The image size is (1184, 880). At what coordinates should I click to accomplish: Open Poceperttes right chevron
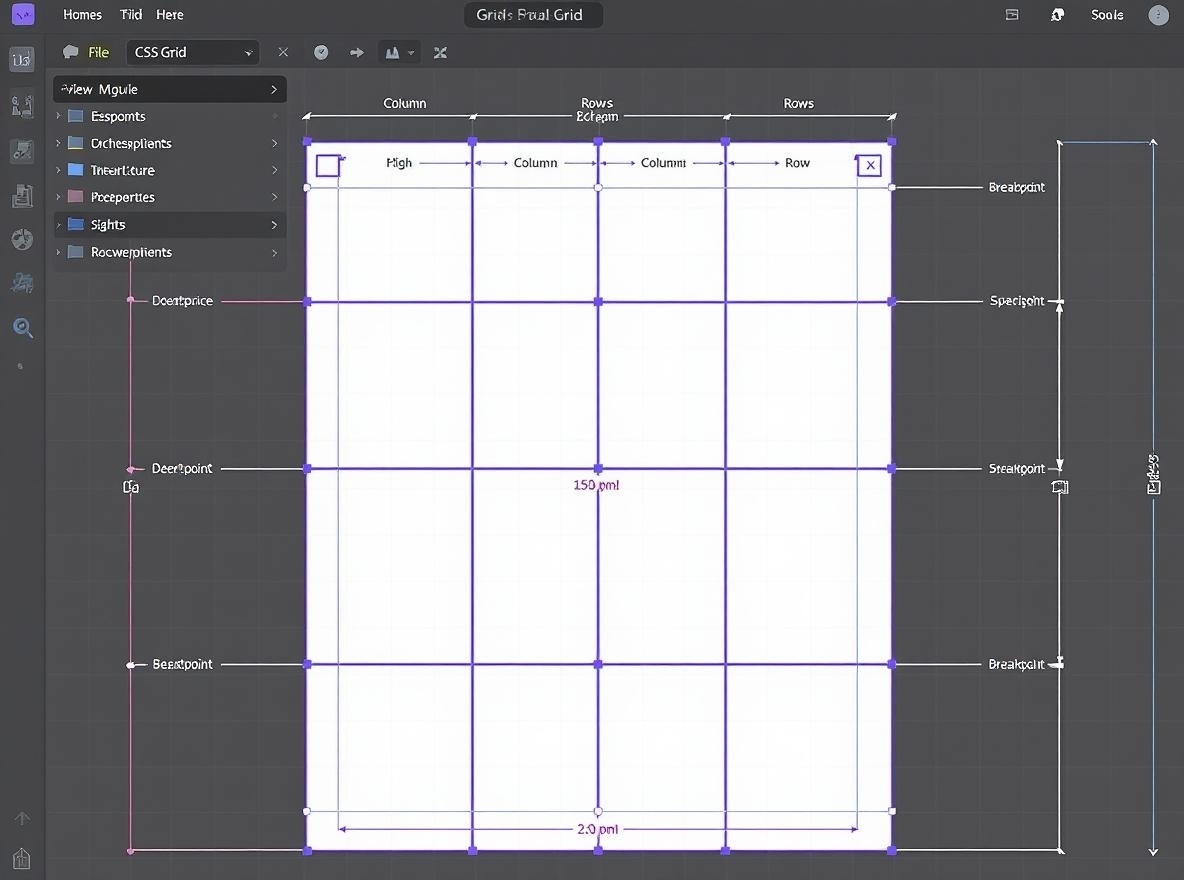pyautogui.click(x=275, y=196)
